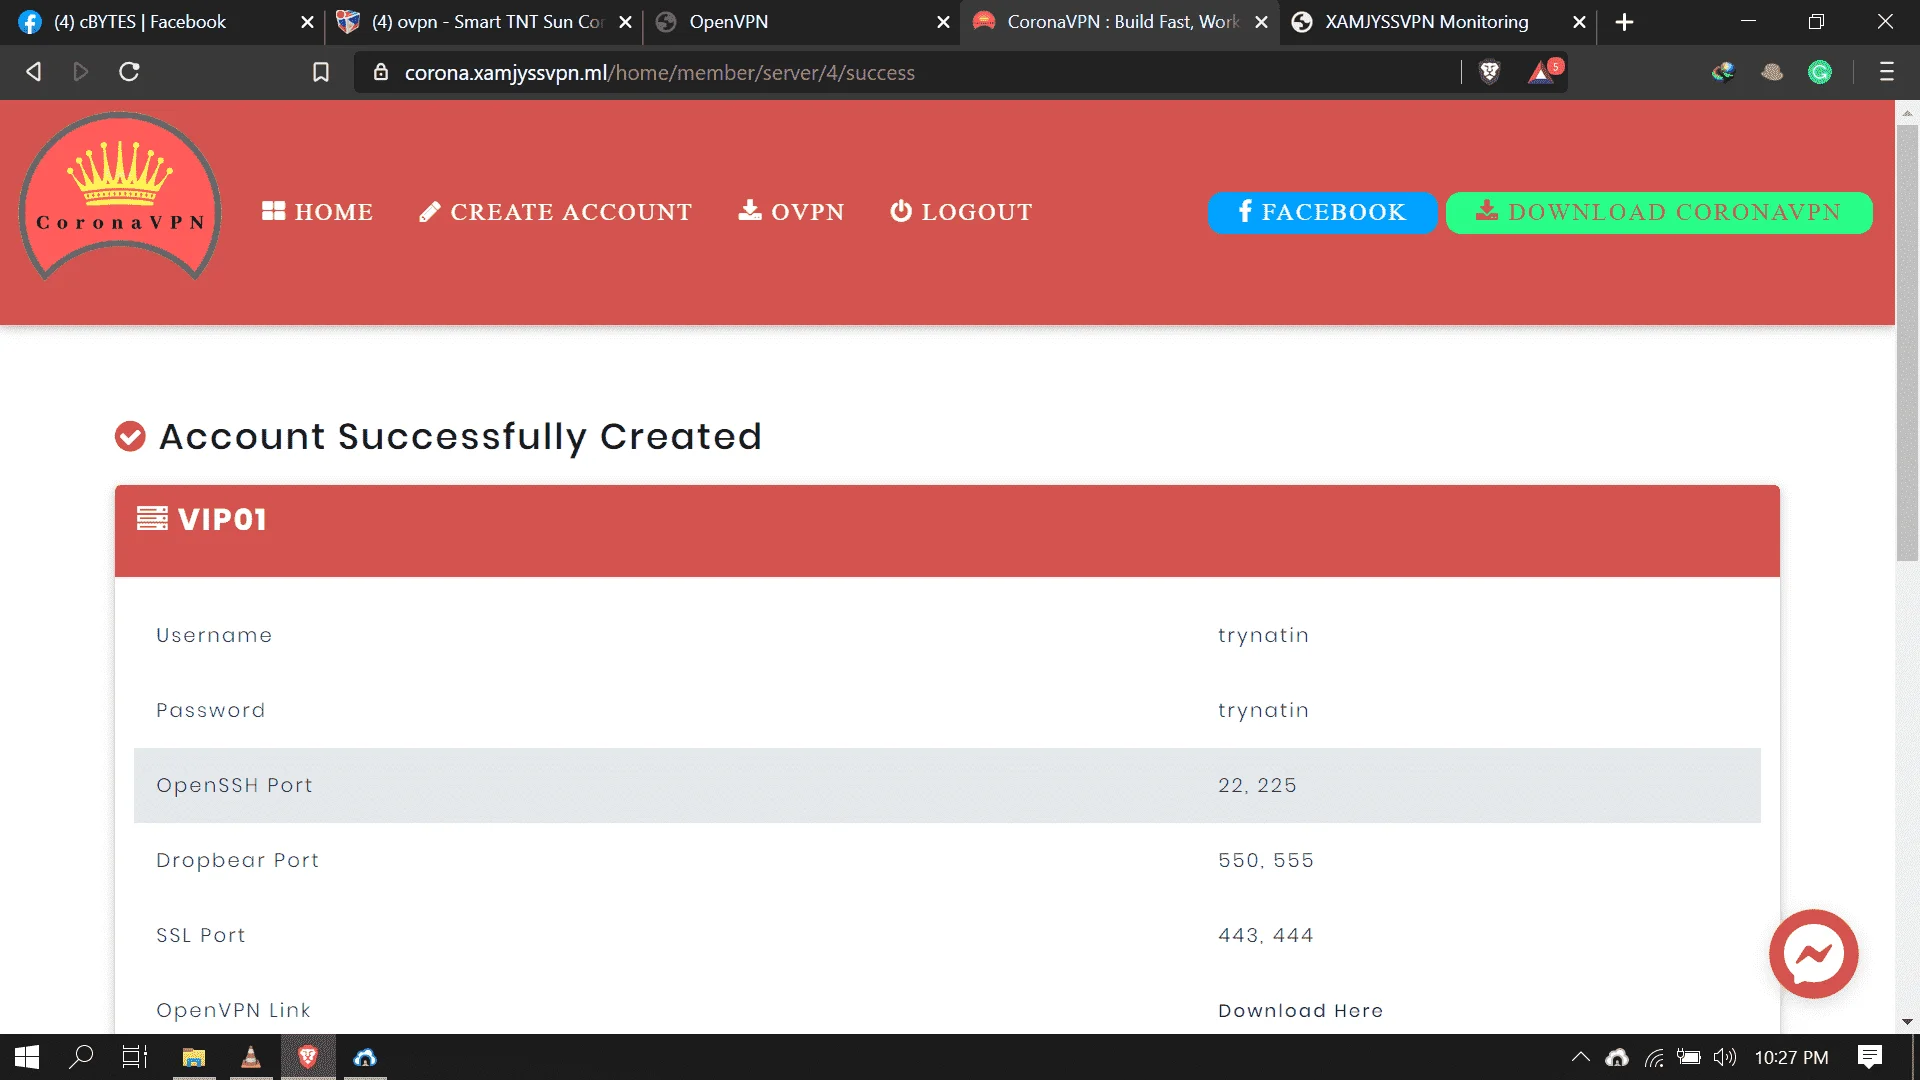The image size is (1920, 1080).
Task: Switch to the cBYTES Facebook tab
Action: click(x=160, y=22)
